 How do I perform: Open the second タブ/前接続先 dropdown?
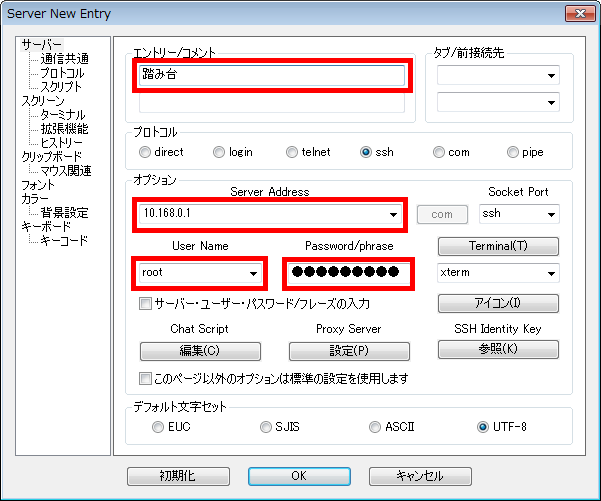[551, 102]
